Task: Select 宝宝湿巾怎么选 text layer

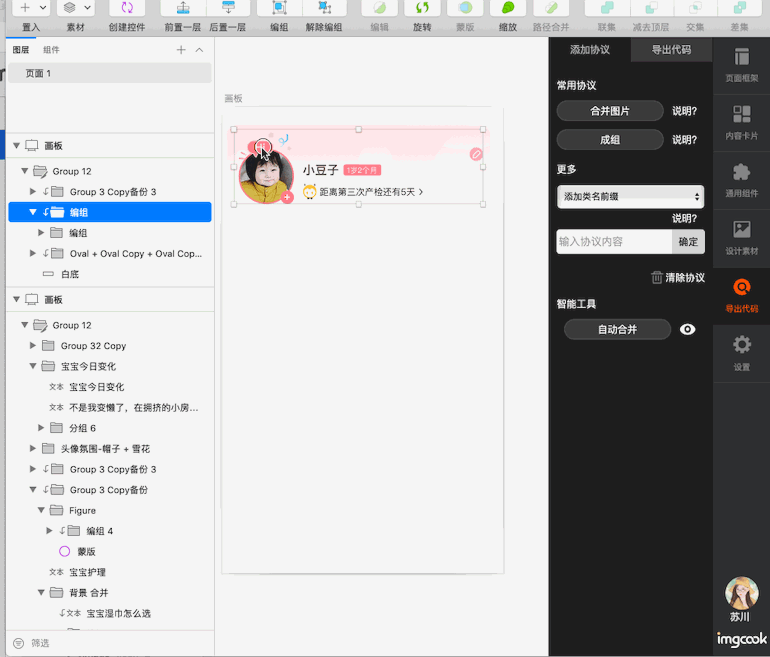Action: 110,613
